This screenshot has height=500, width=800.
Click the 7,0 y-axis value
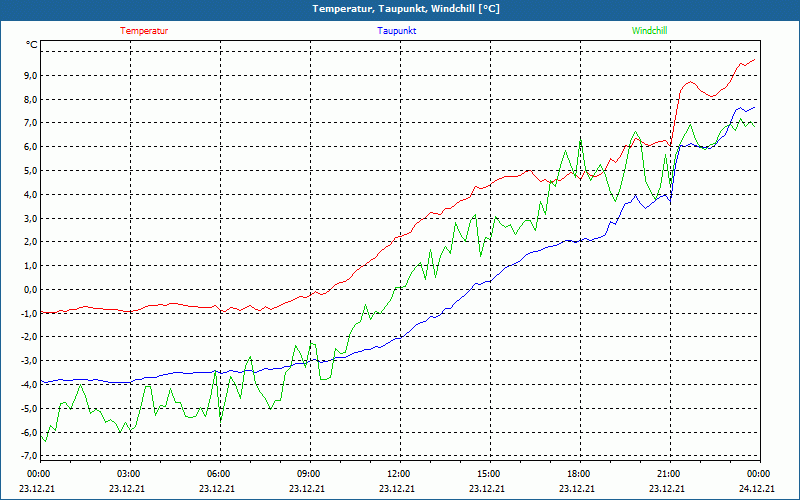(31, 123)
